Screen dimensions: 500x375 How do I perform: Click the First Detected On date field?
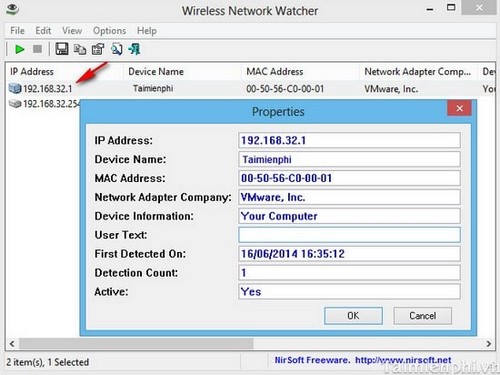(x=349, y=254)
